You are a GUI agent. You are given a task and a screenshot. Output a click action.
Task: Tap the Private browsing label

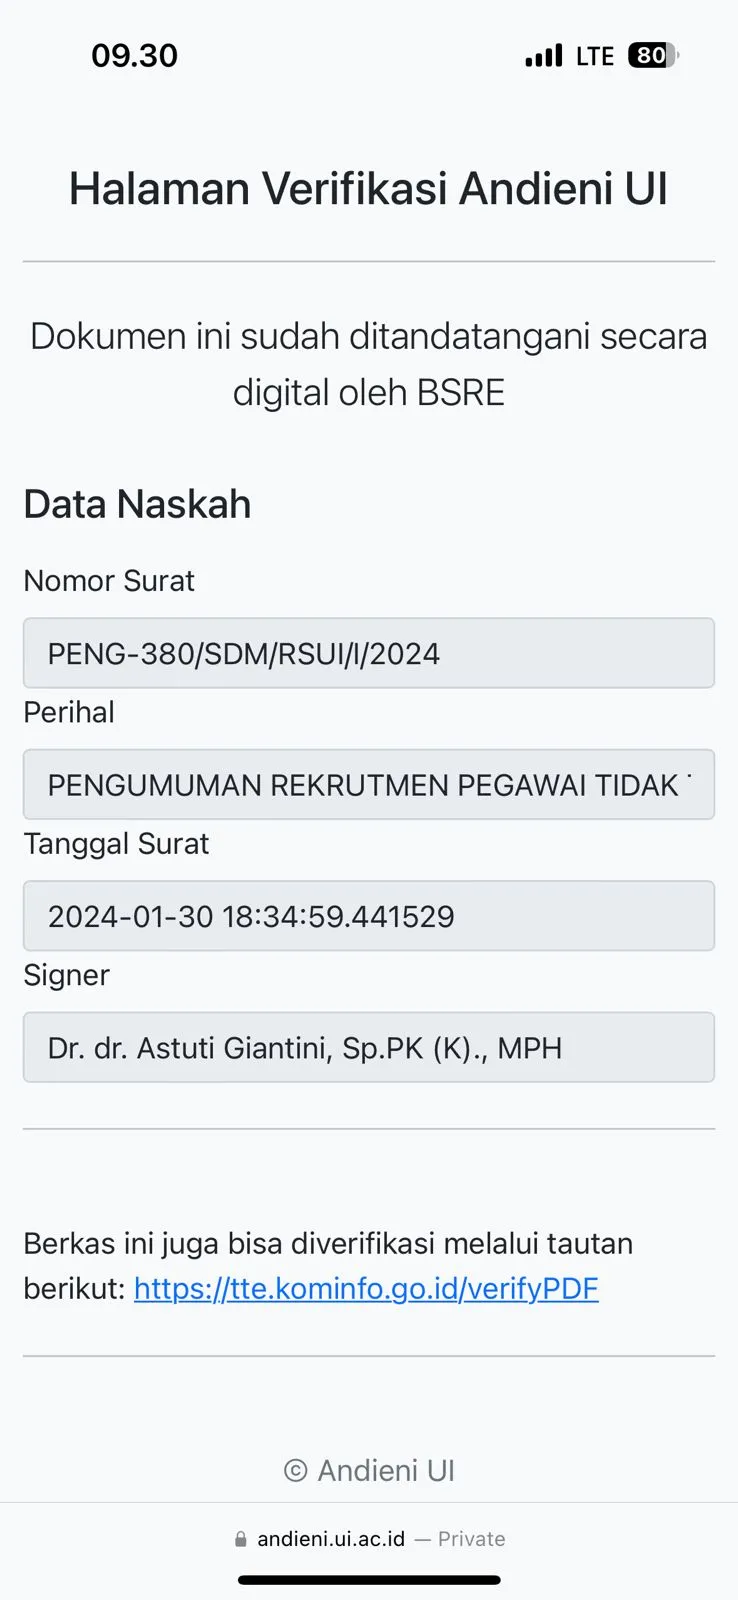470,1538
